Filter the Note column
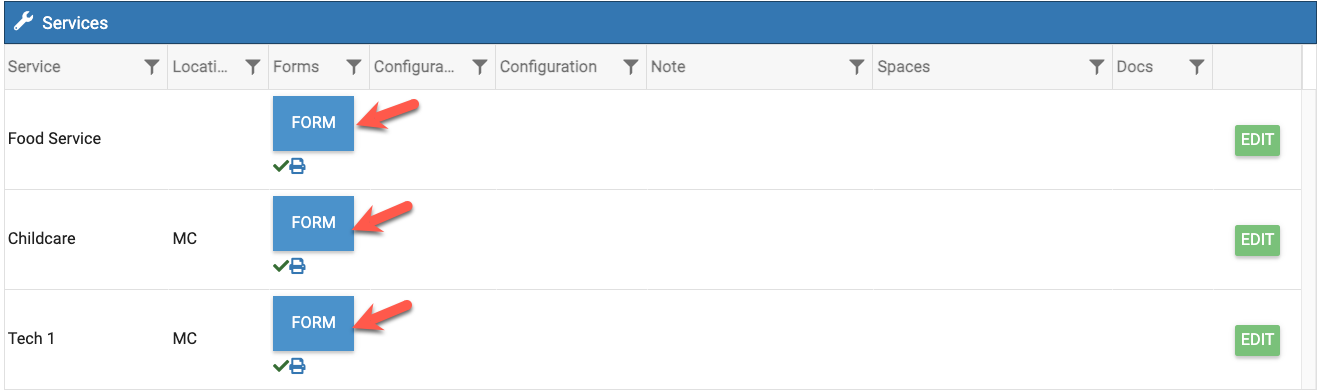Viewport: 1320px width, 392px height. point(857,67)
